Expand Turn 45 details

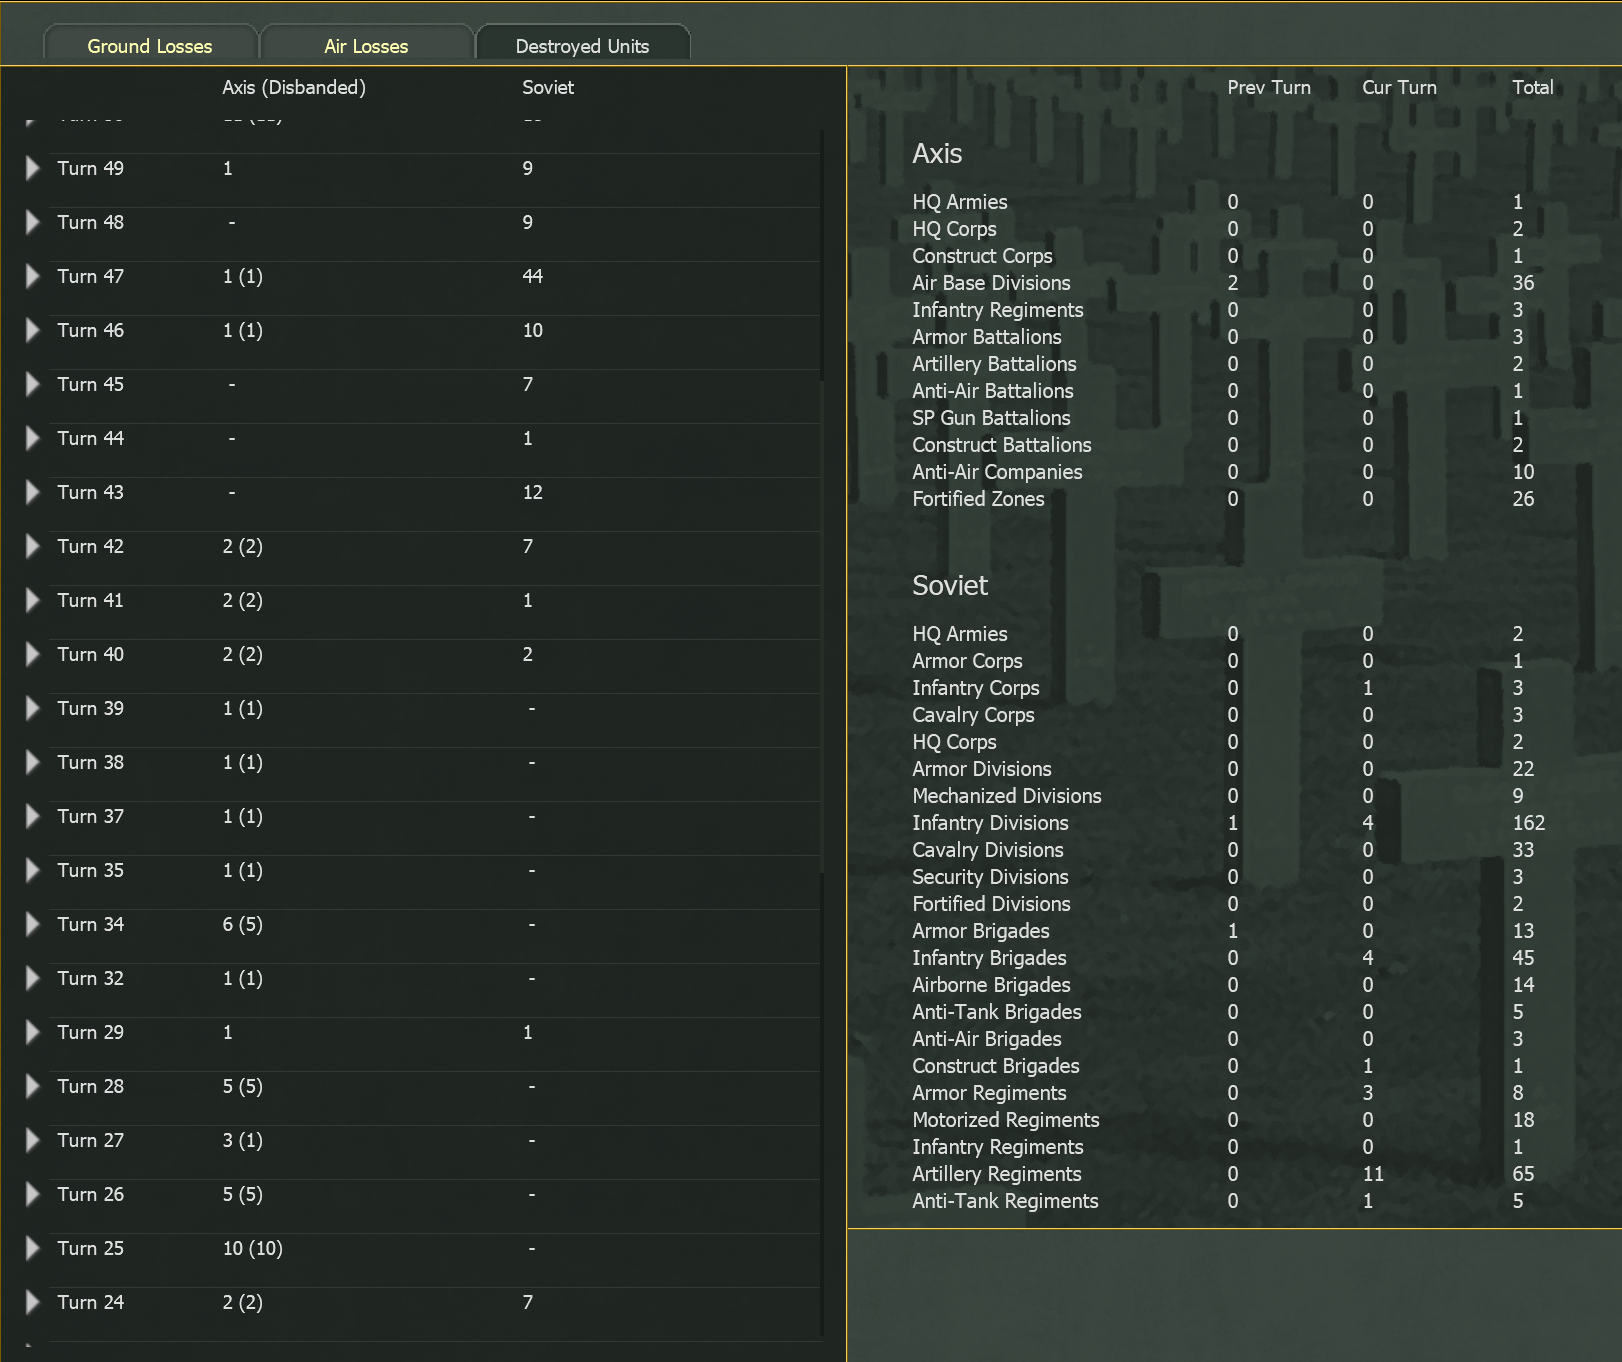pyautogui.click(x=32, y=384)
